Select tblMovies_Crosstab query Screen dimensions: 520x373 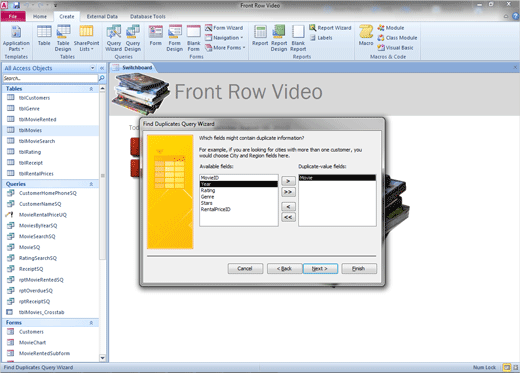tap(51, 312)
